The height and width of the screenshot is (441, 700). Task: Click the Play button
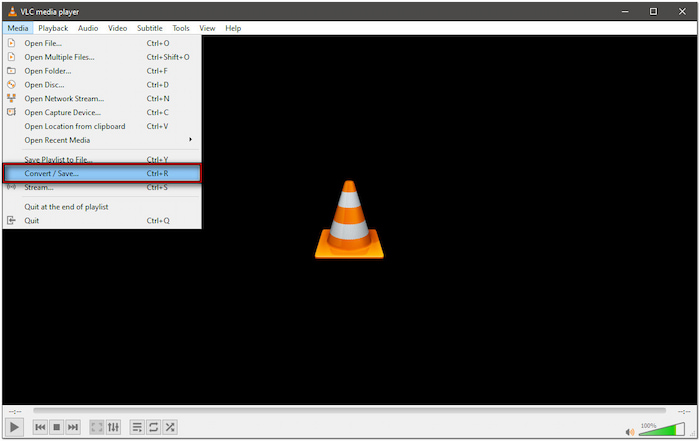[15, 427]
